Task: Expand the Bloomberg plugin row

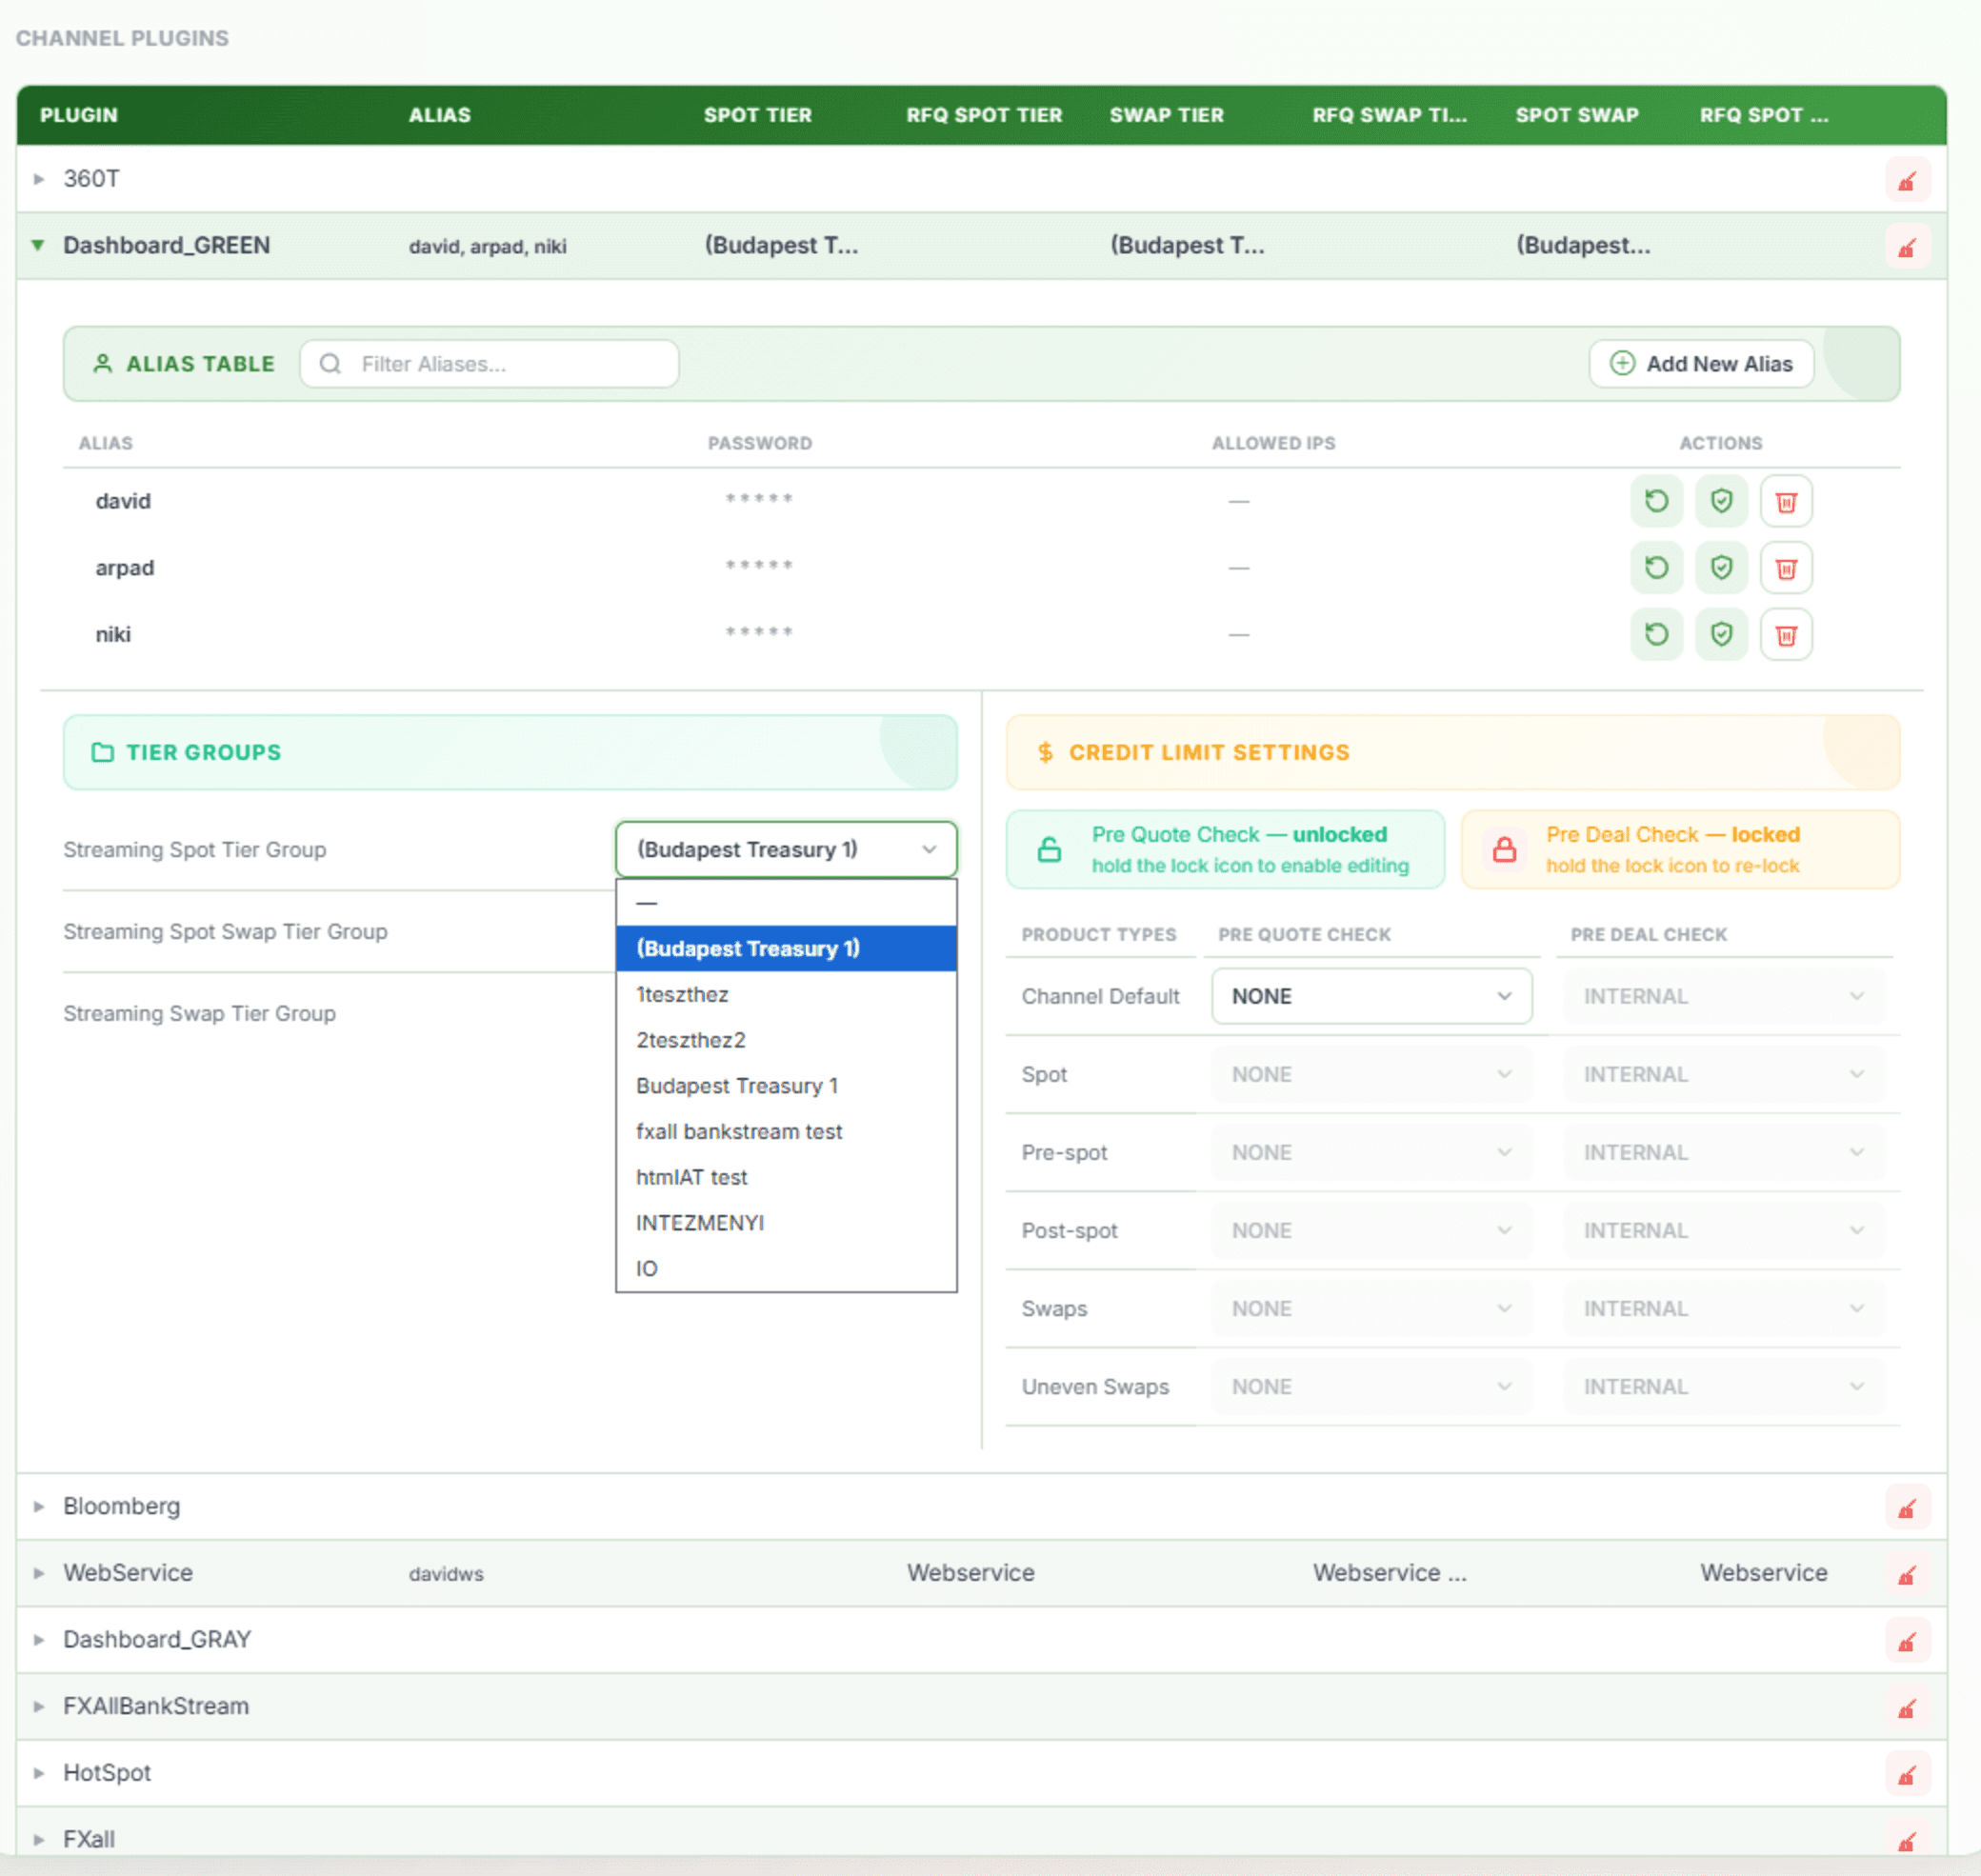Action: point(39,1506)
